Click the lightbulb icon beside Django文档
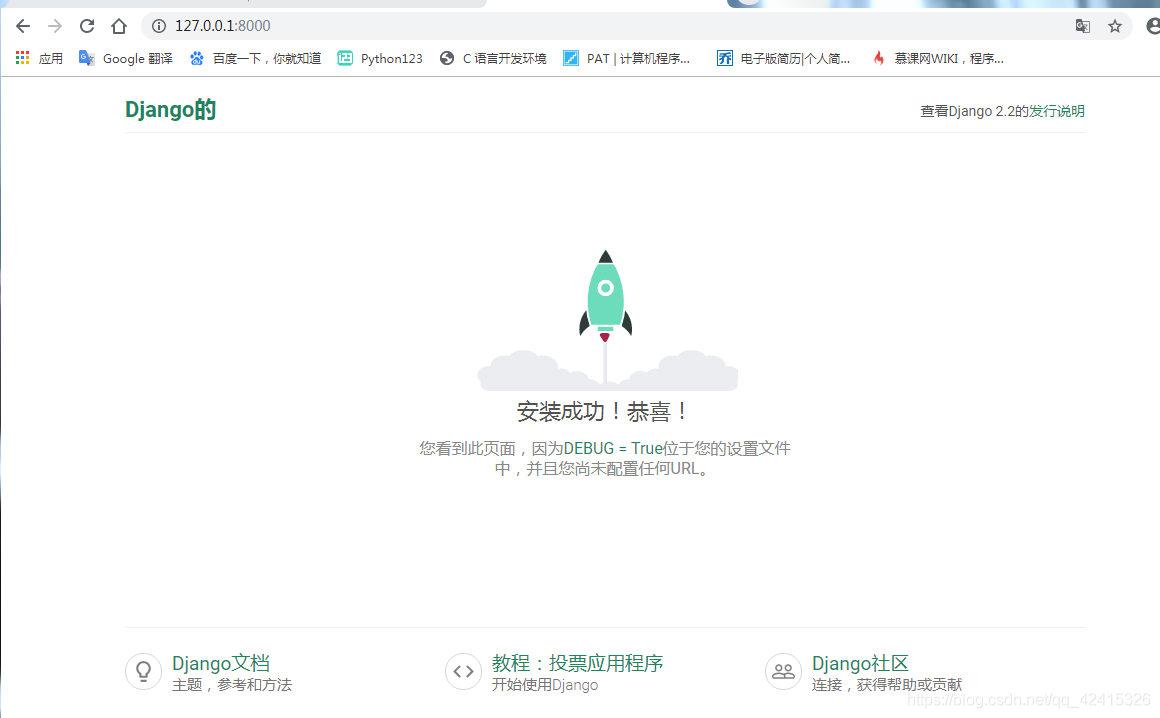The width and height of the screenshot is (1160, 718). (144, 671)
